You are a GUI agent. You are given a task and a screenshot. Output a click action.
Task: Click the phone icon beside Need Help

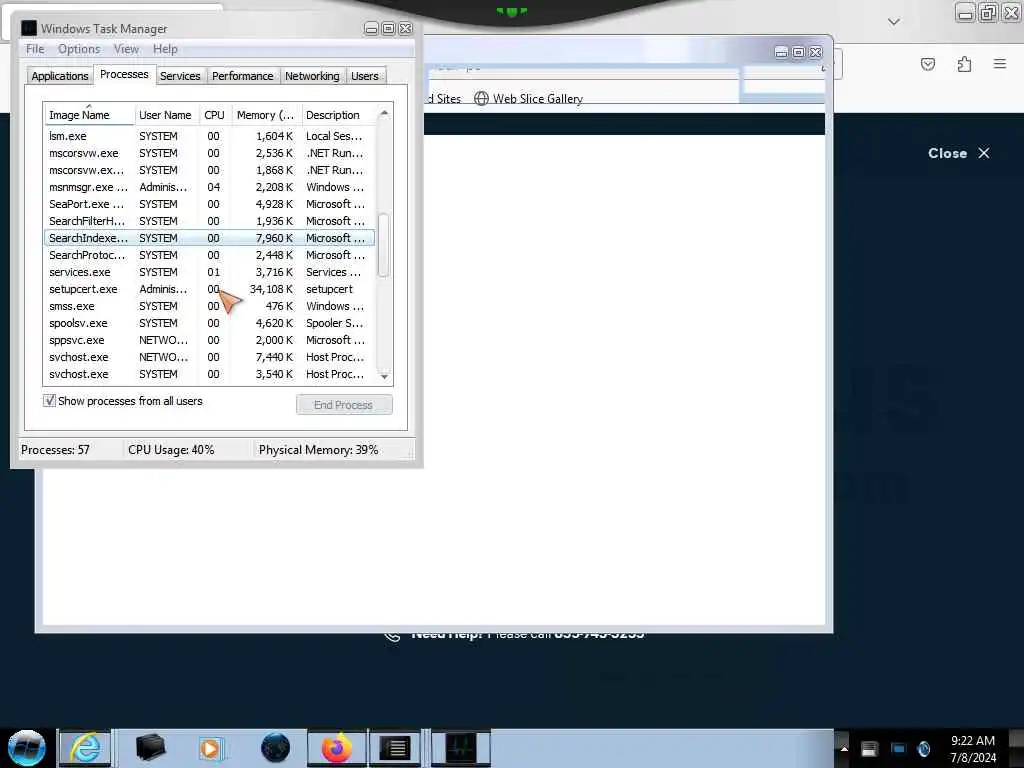pyautogui.click(x=392, y=635)
